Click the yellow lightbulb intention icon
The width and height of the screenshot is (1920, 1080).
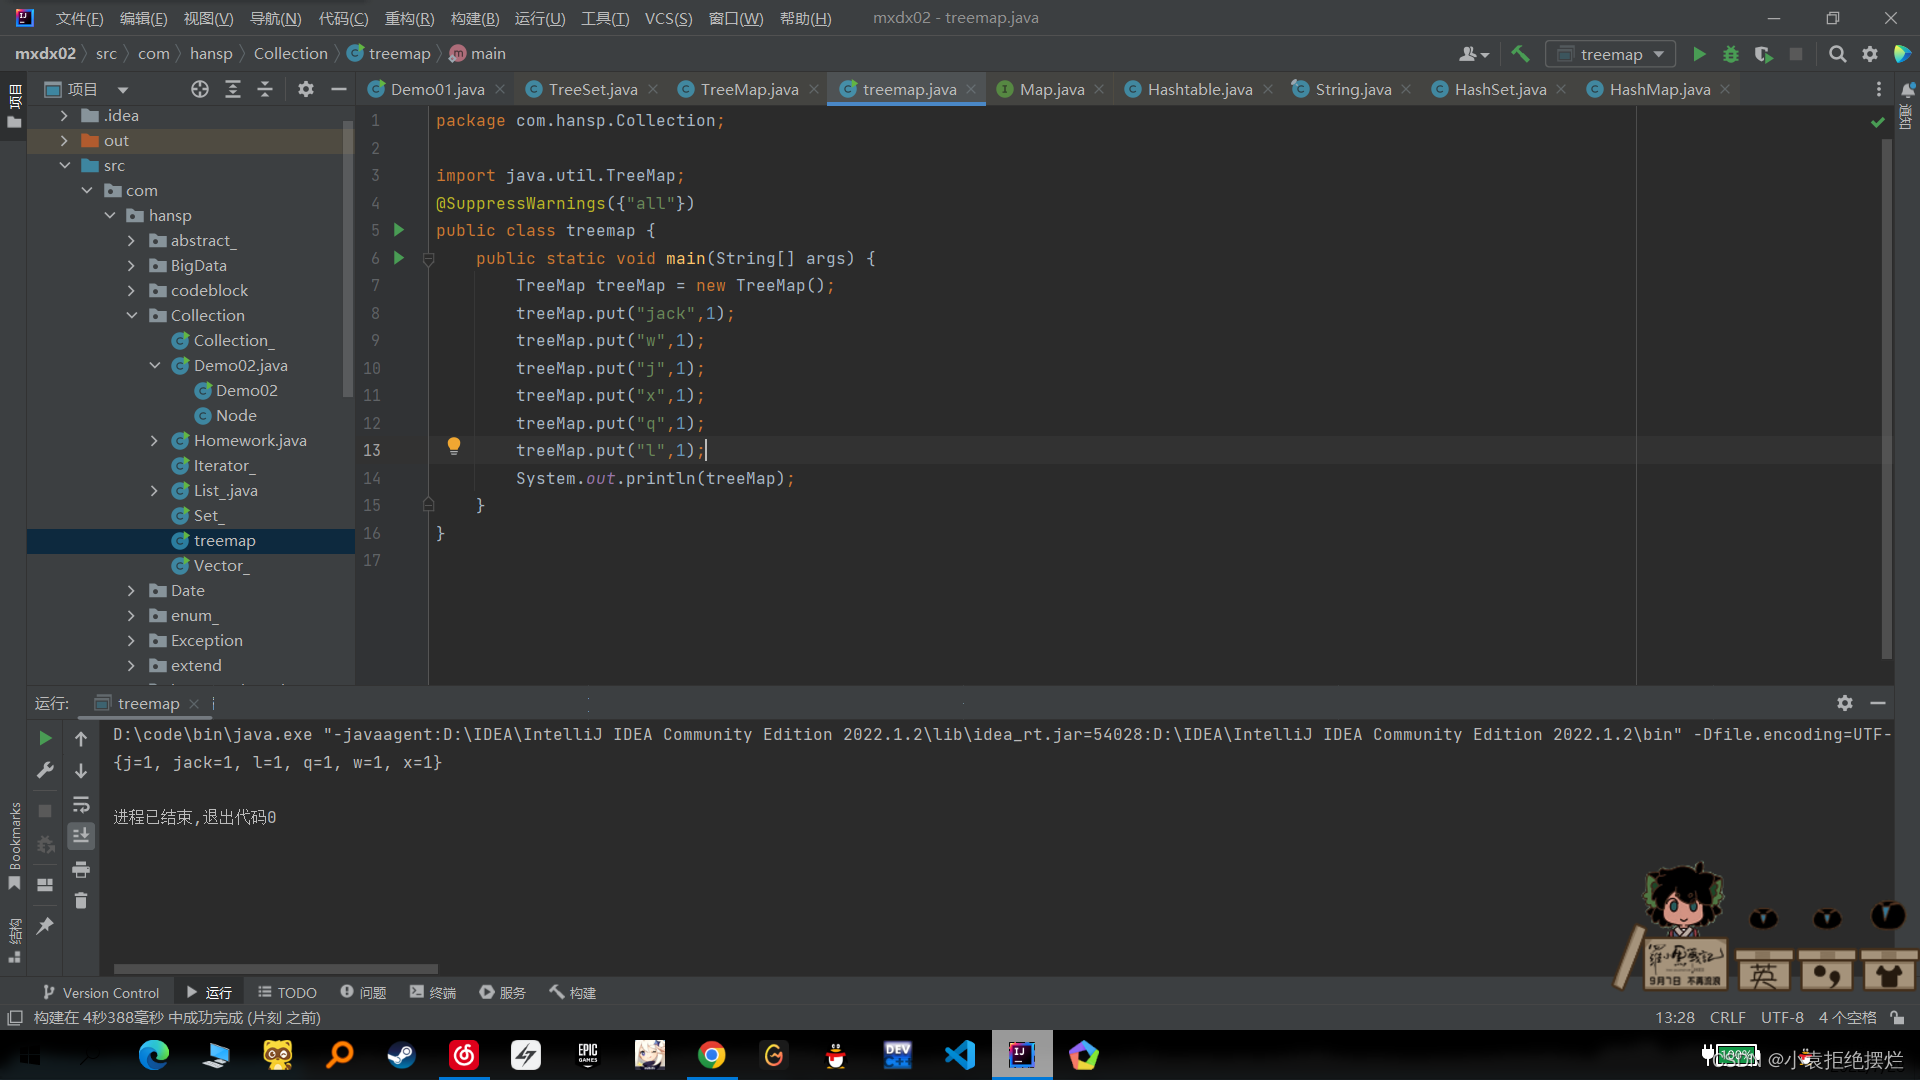[x=453, y=446]
